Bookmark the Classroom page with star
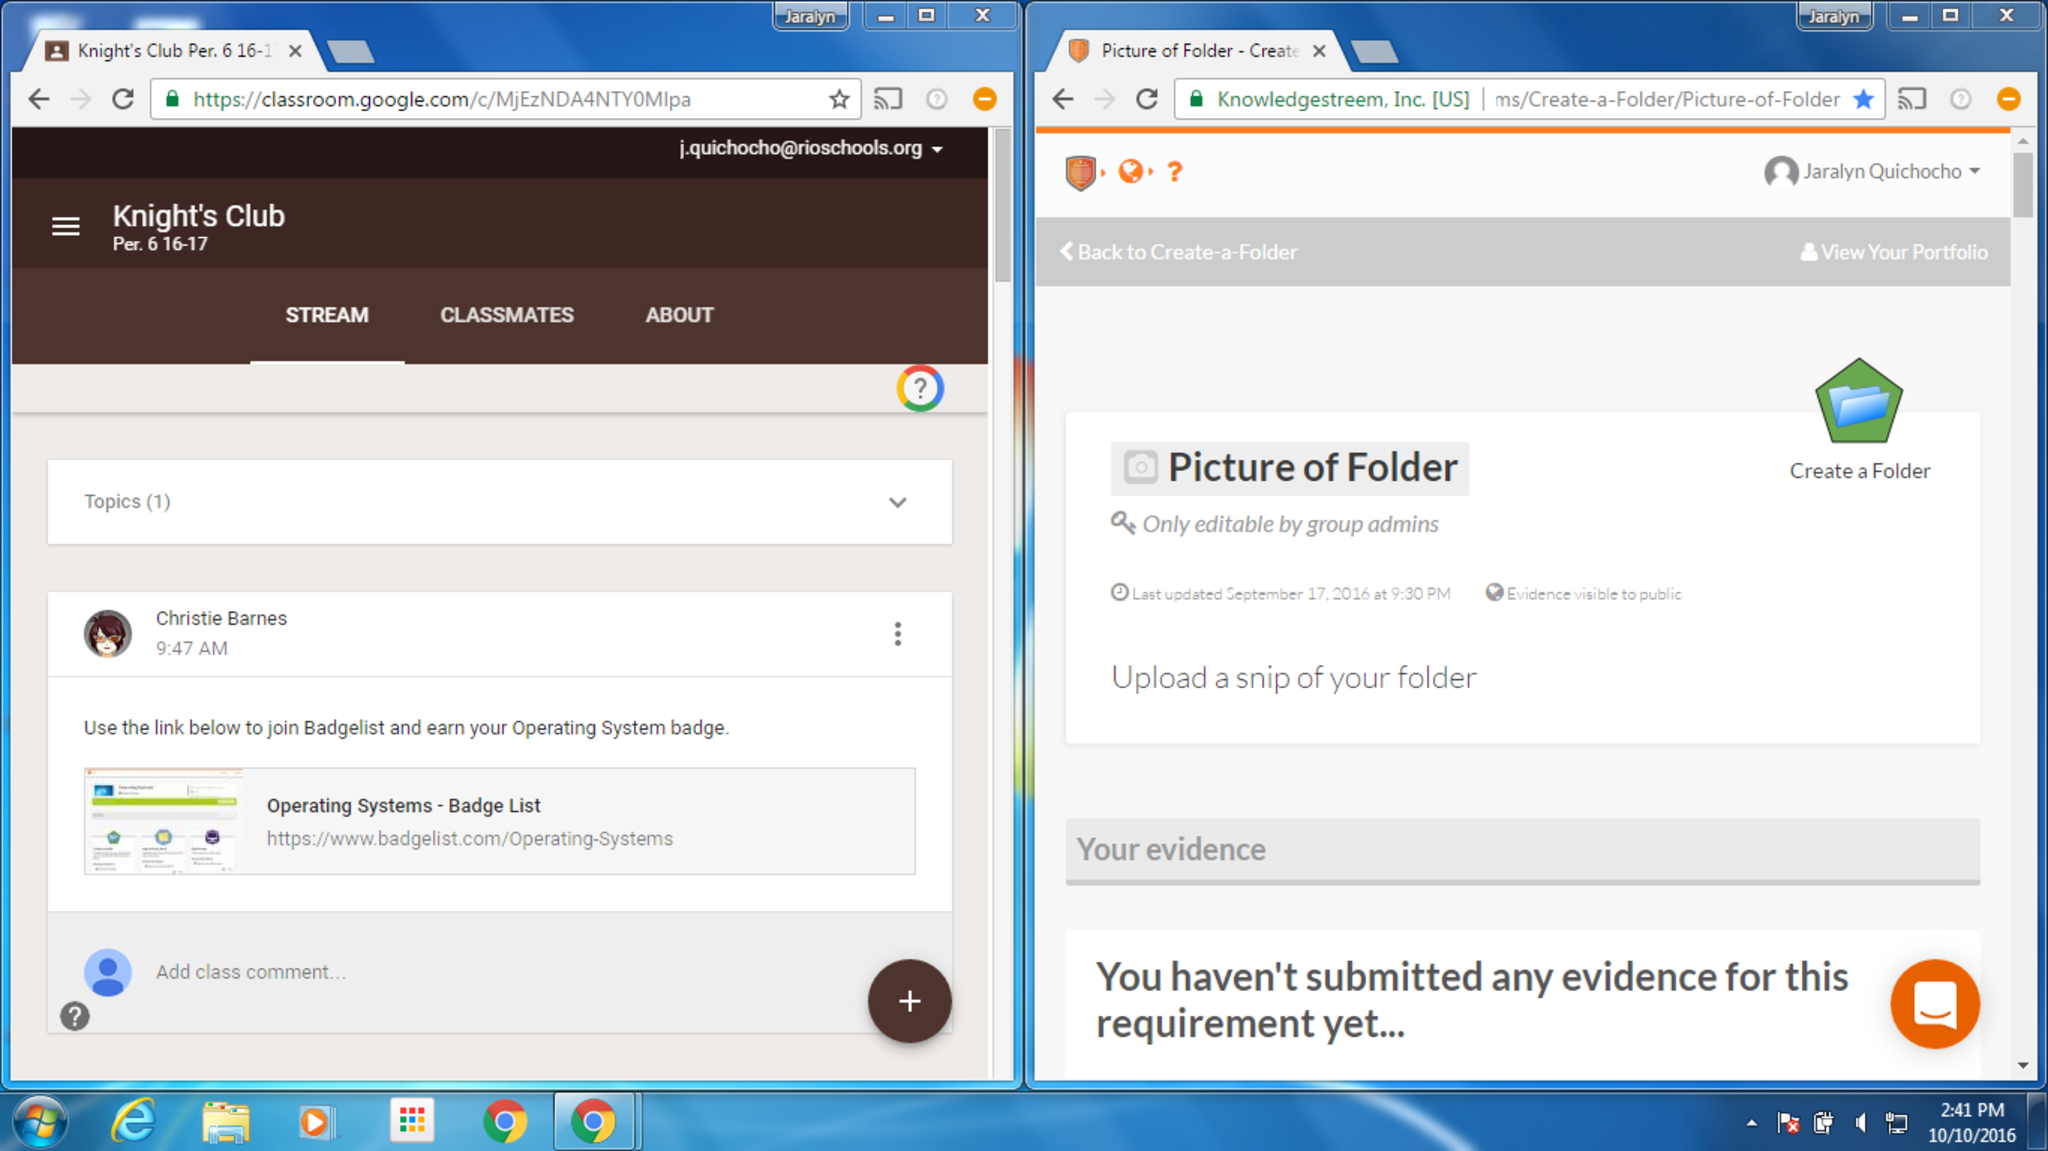This screenshot has width=2048, height=1151. (839, 99)
